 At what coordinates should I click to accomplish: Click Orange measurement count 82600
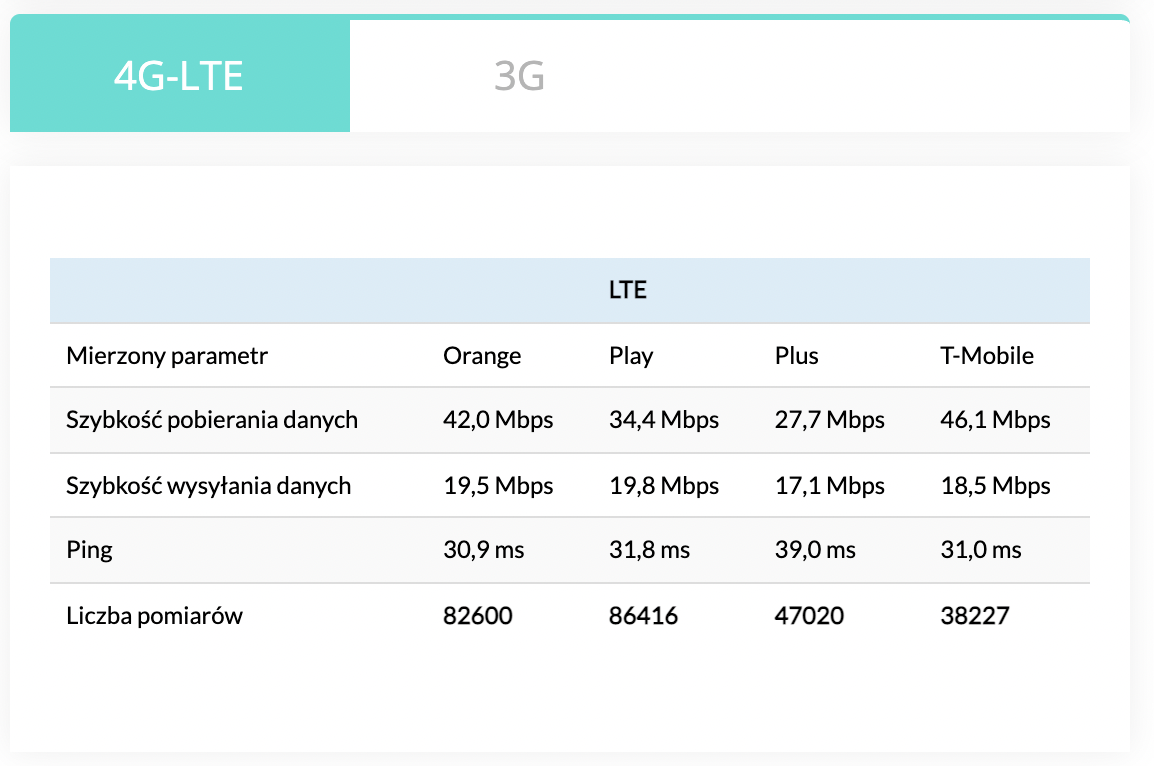point(478,616)
